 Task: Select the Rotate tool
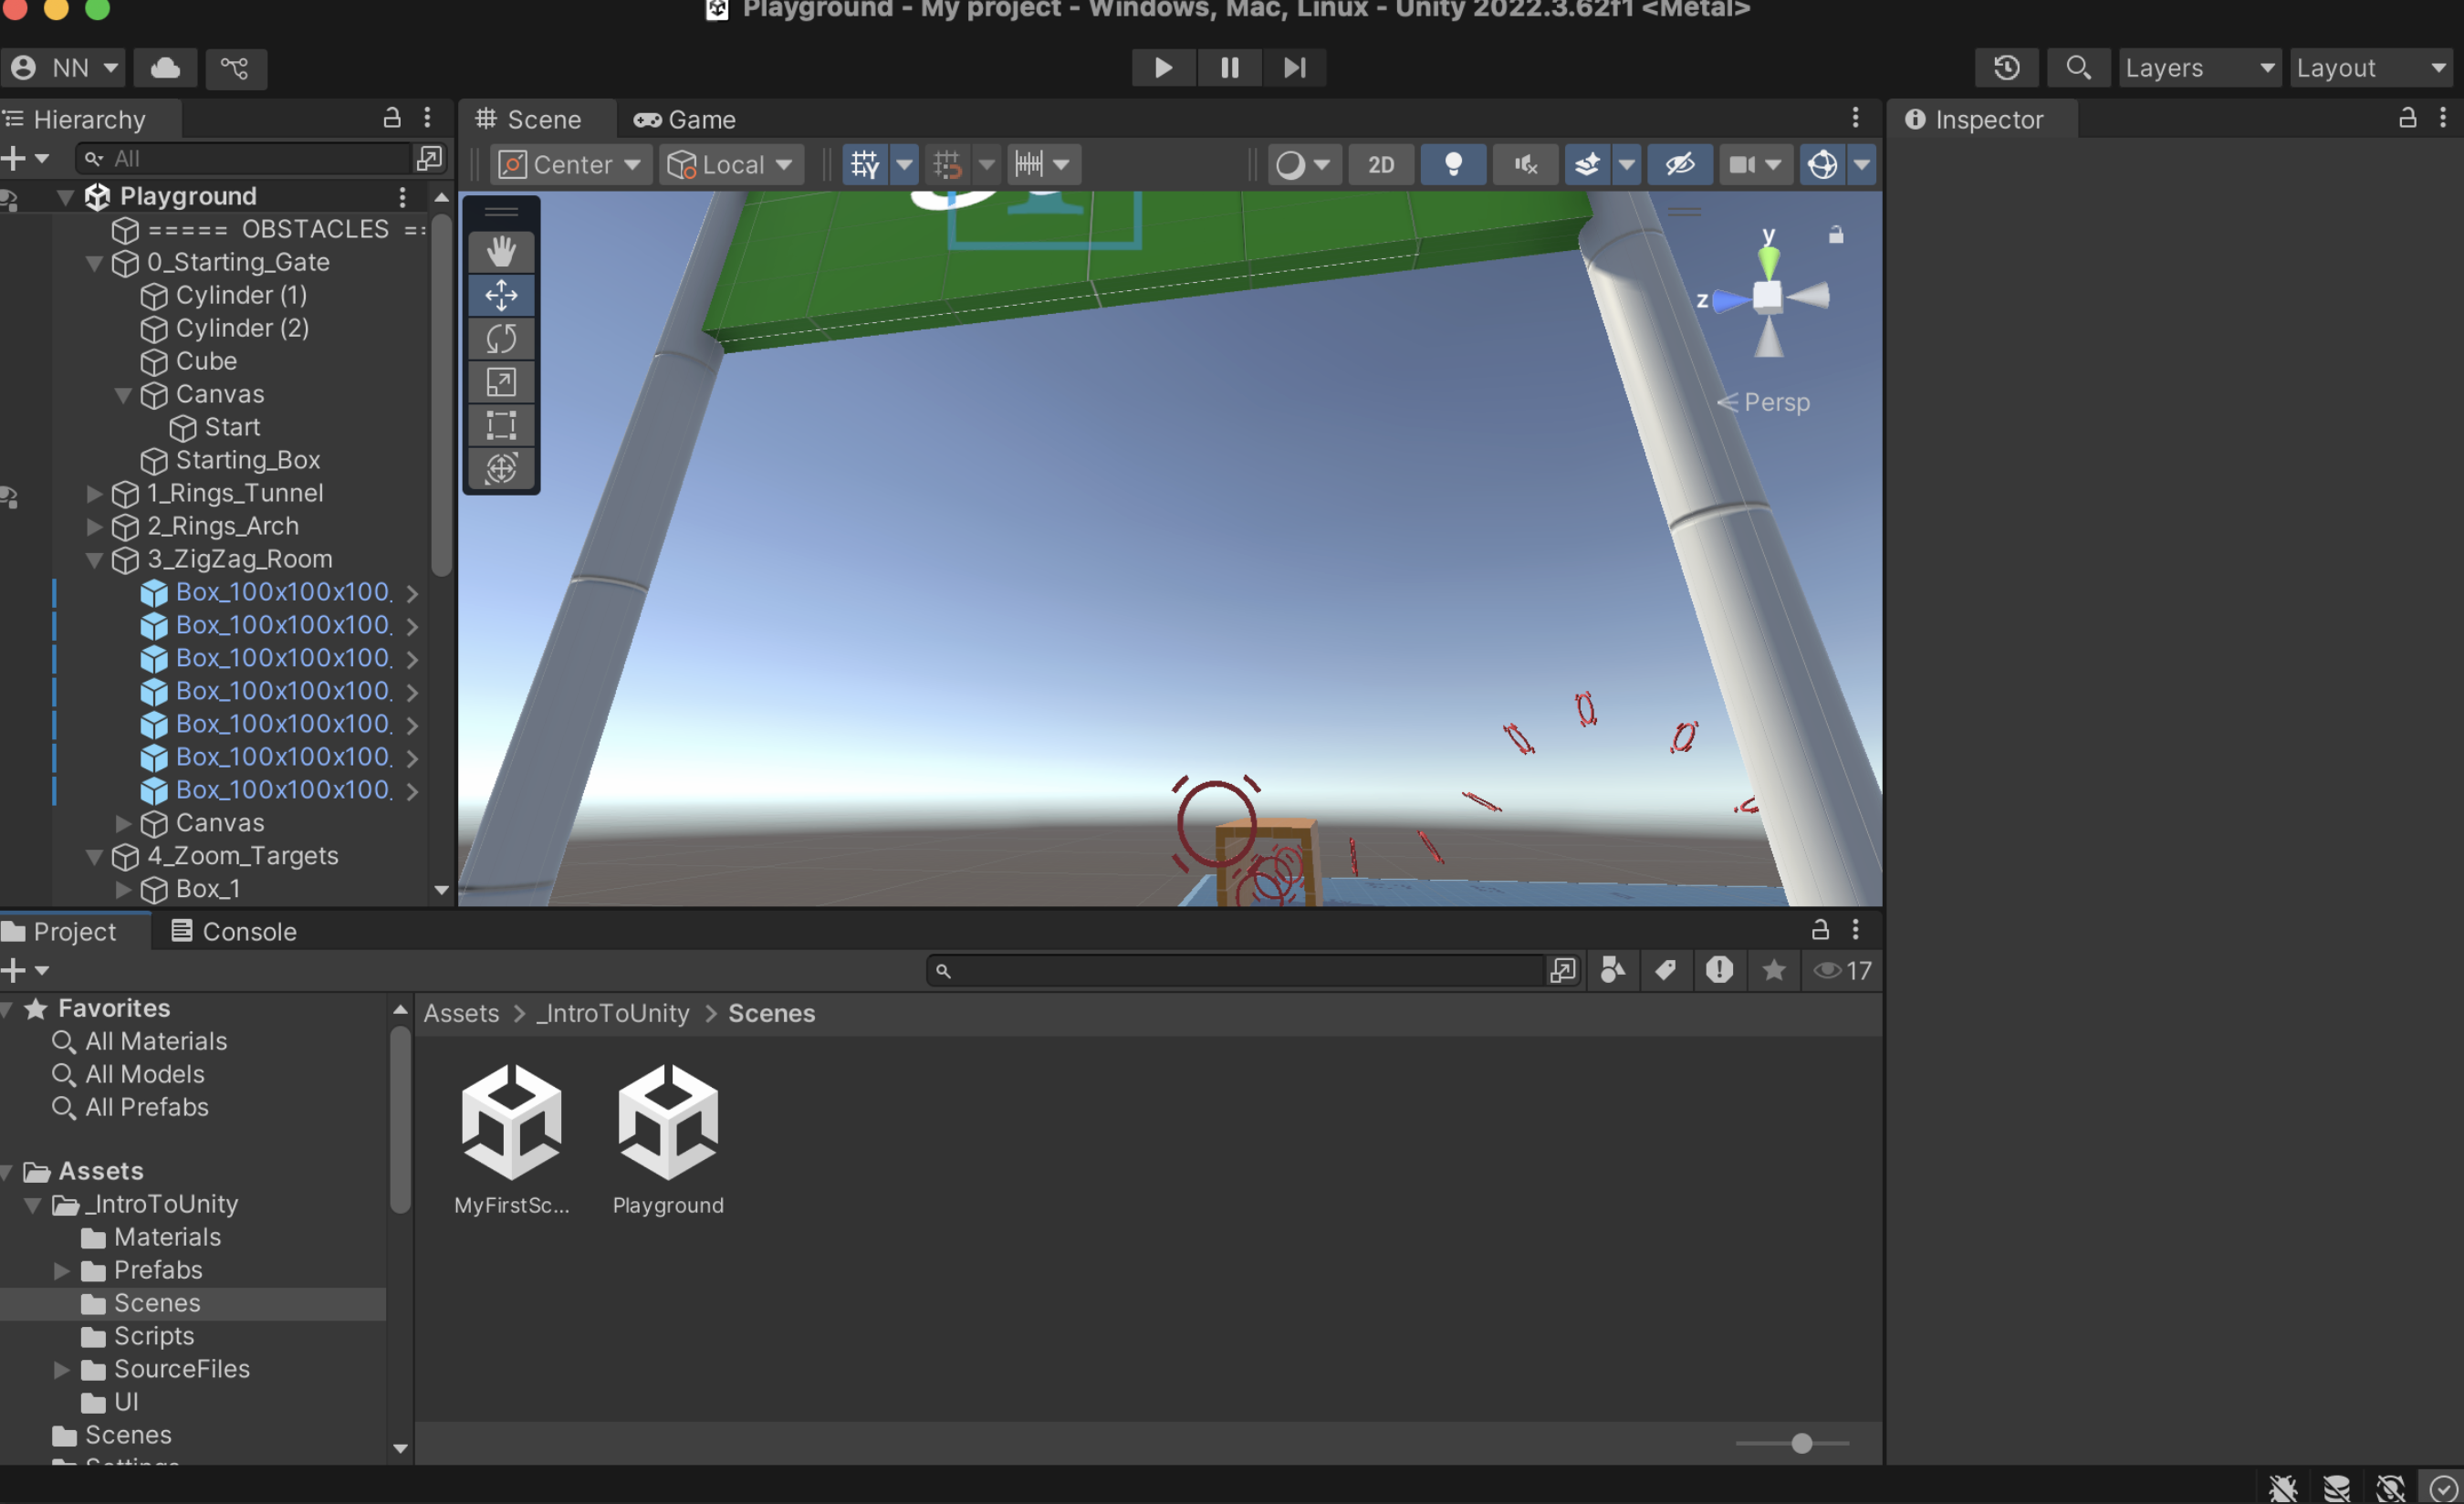click(501, 338)
